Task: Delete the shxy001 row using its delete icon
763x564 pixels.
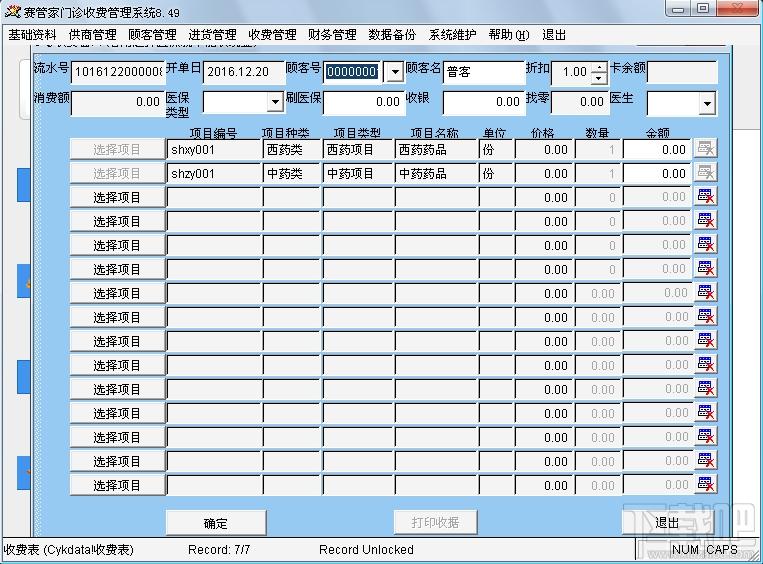Action: tap(705, 149)
